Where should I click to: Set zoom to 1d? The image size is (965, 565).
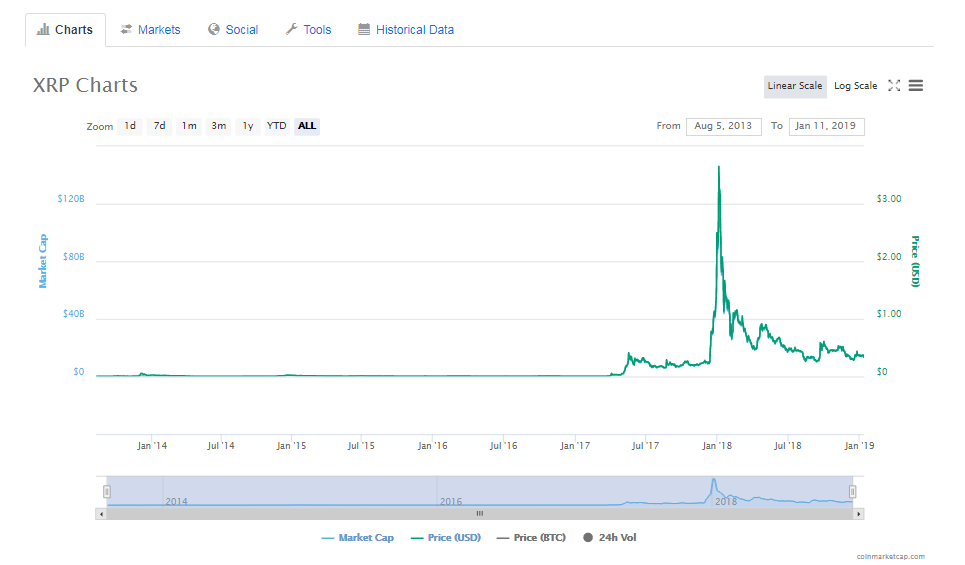[130, 126]
